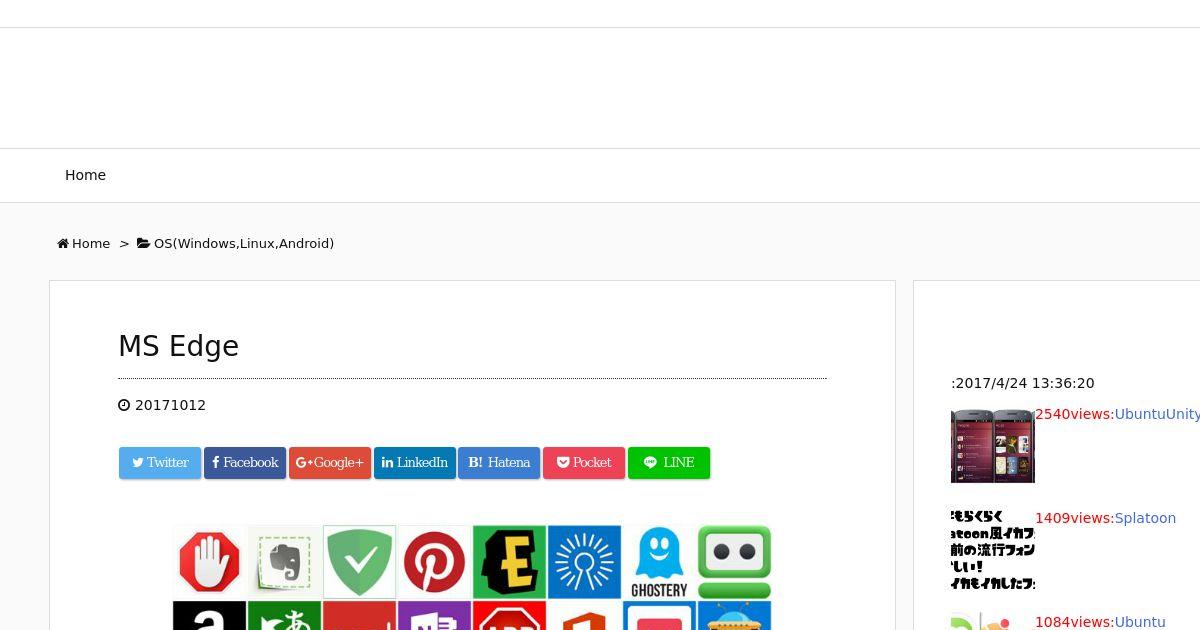Click the red Adblock Plus stop-sign icon
The image size is (1200, 630).
[x=509, y=615]
